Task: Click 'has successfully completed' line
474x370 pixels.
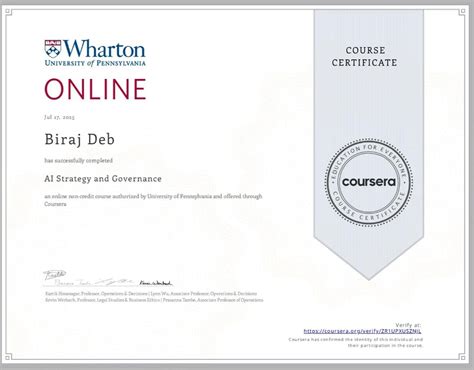Action: [78, 161]
